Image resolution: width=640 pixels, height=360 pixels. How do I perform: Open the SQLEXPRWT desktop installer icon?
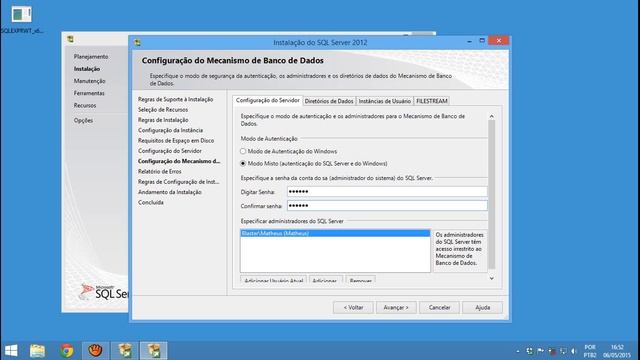coord(22,19)
